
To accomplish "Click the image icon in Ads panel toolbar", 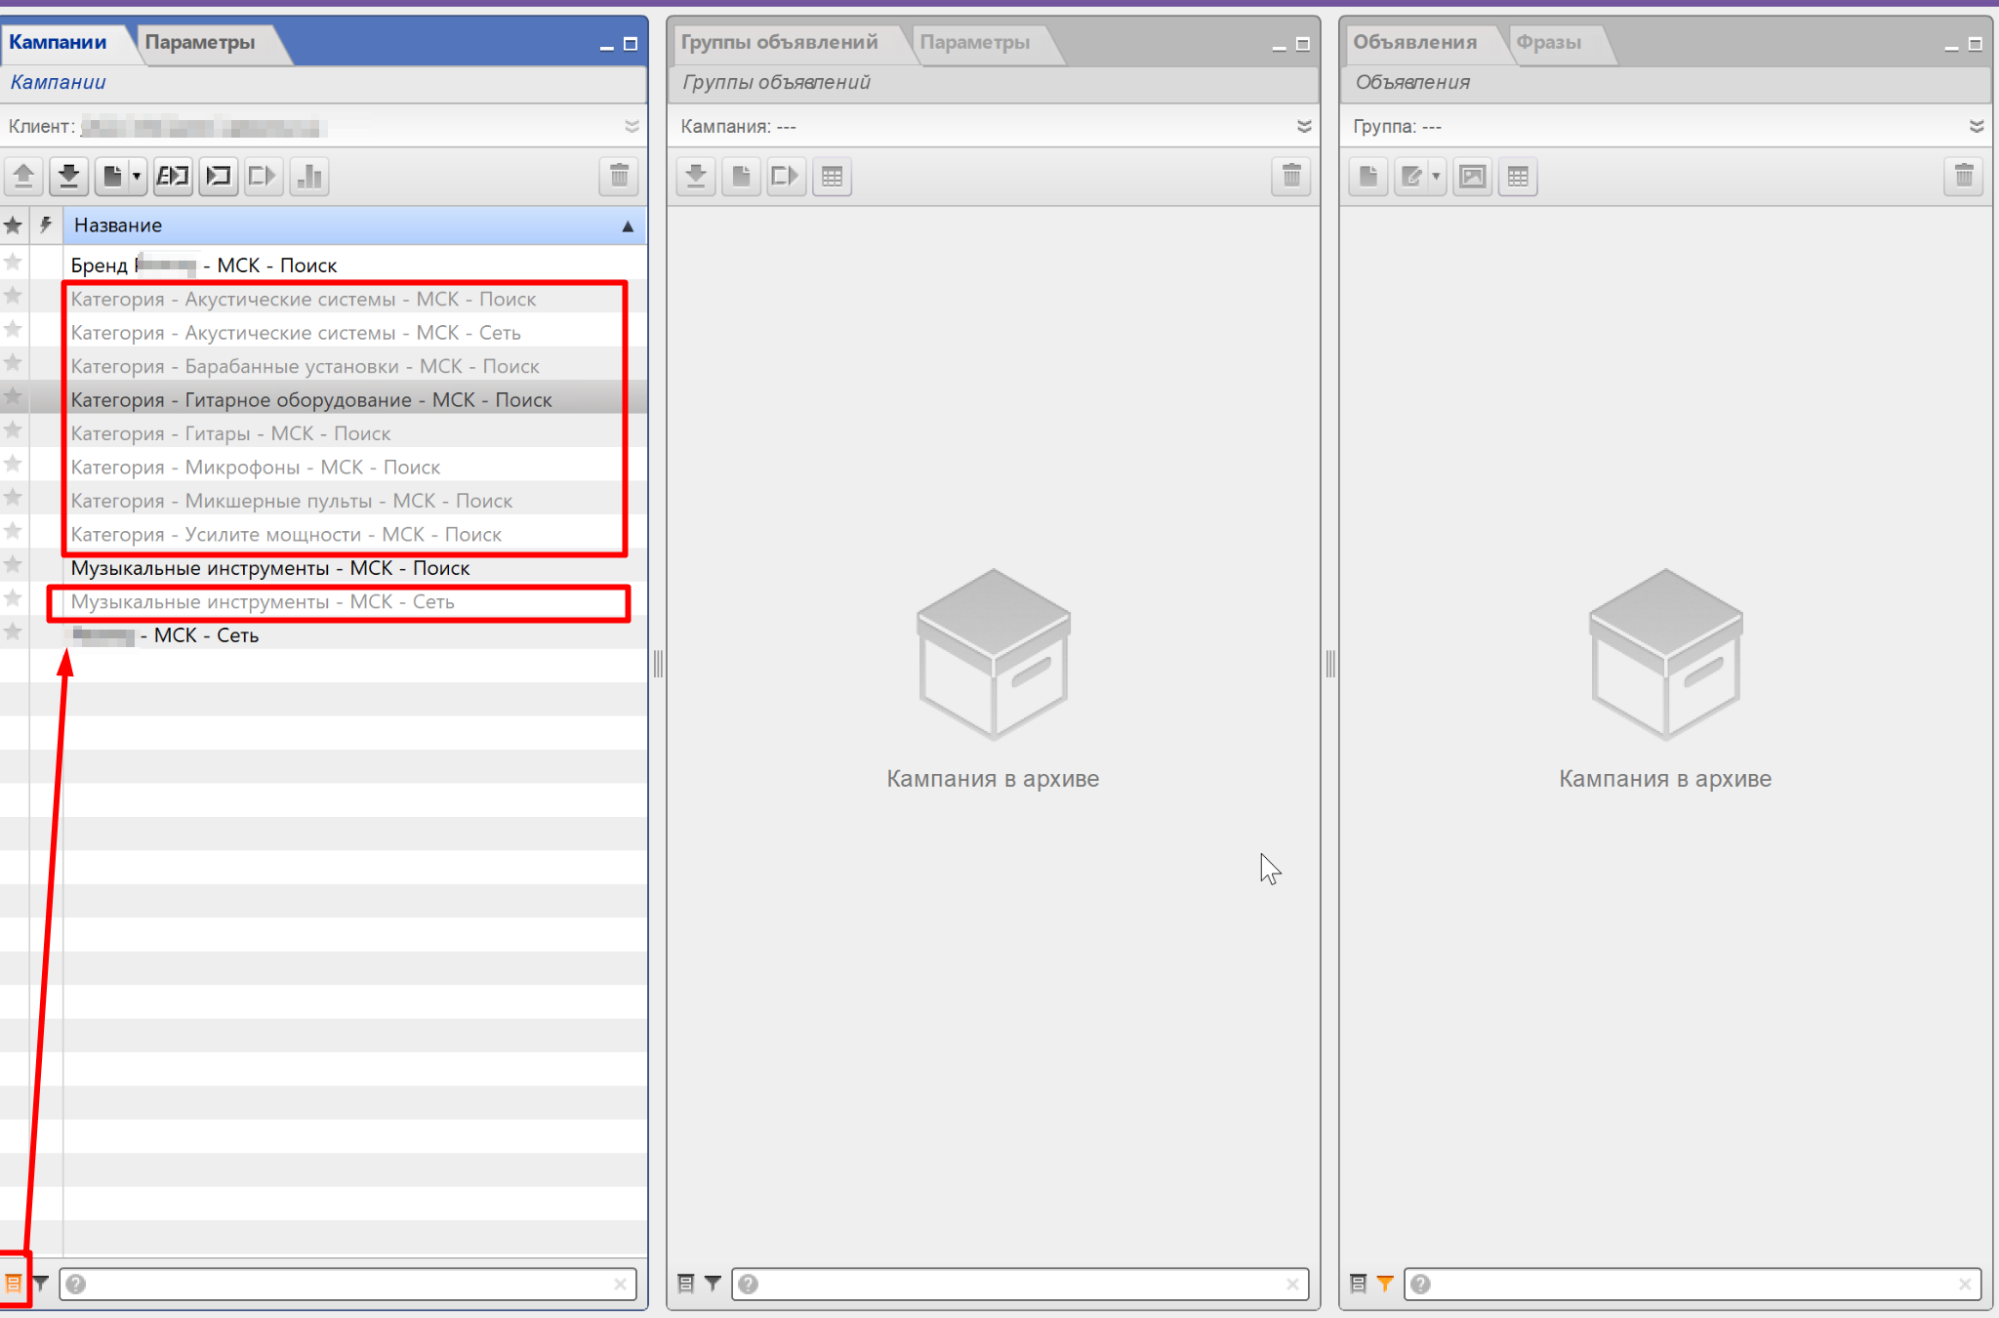I will pyautogui.click(x=1472, y=177).
